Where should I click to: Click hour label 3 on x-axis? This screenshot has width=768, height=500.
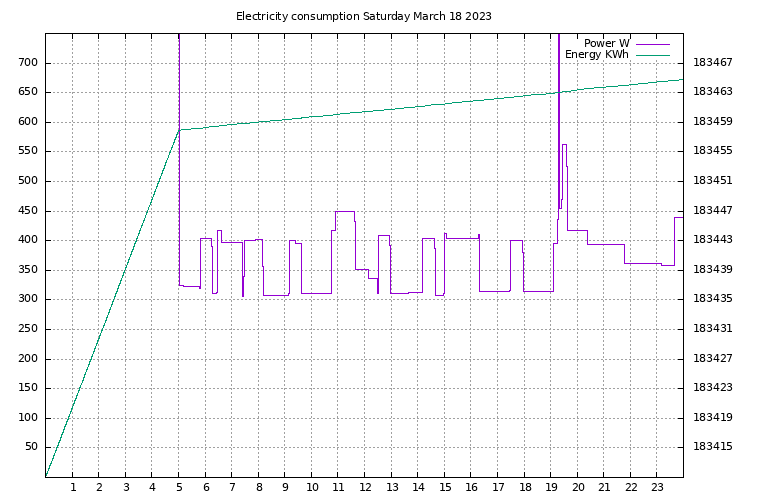click(126, 487)
